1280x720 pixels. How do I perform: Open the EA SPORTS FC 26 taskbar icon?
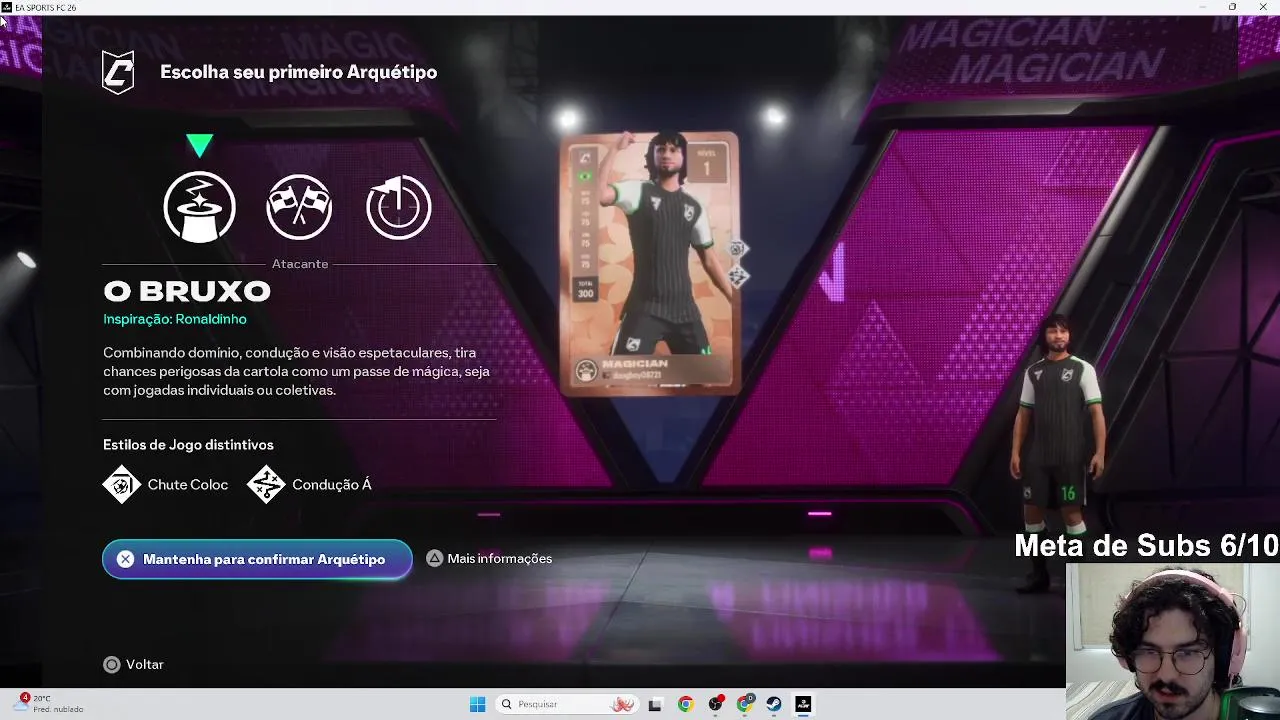click(803, 704)
